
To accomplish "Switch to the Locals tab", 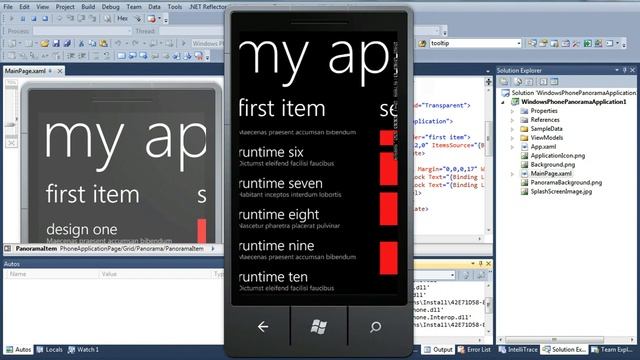I will [x=49, y=350].
